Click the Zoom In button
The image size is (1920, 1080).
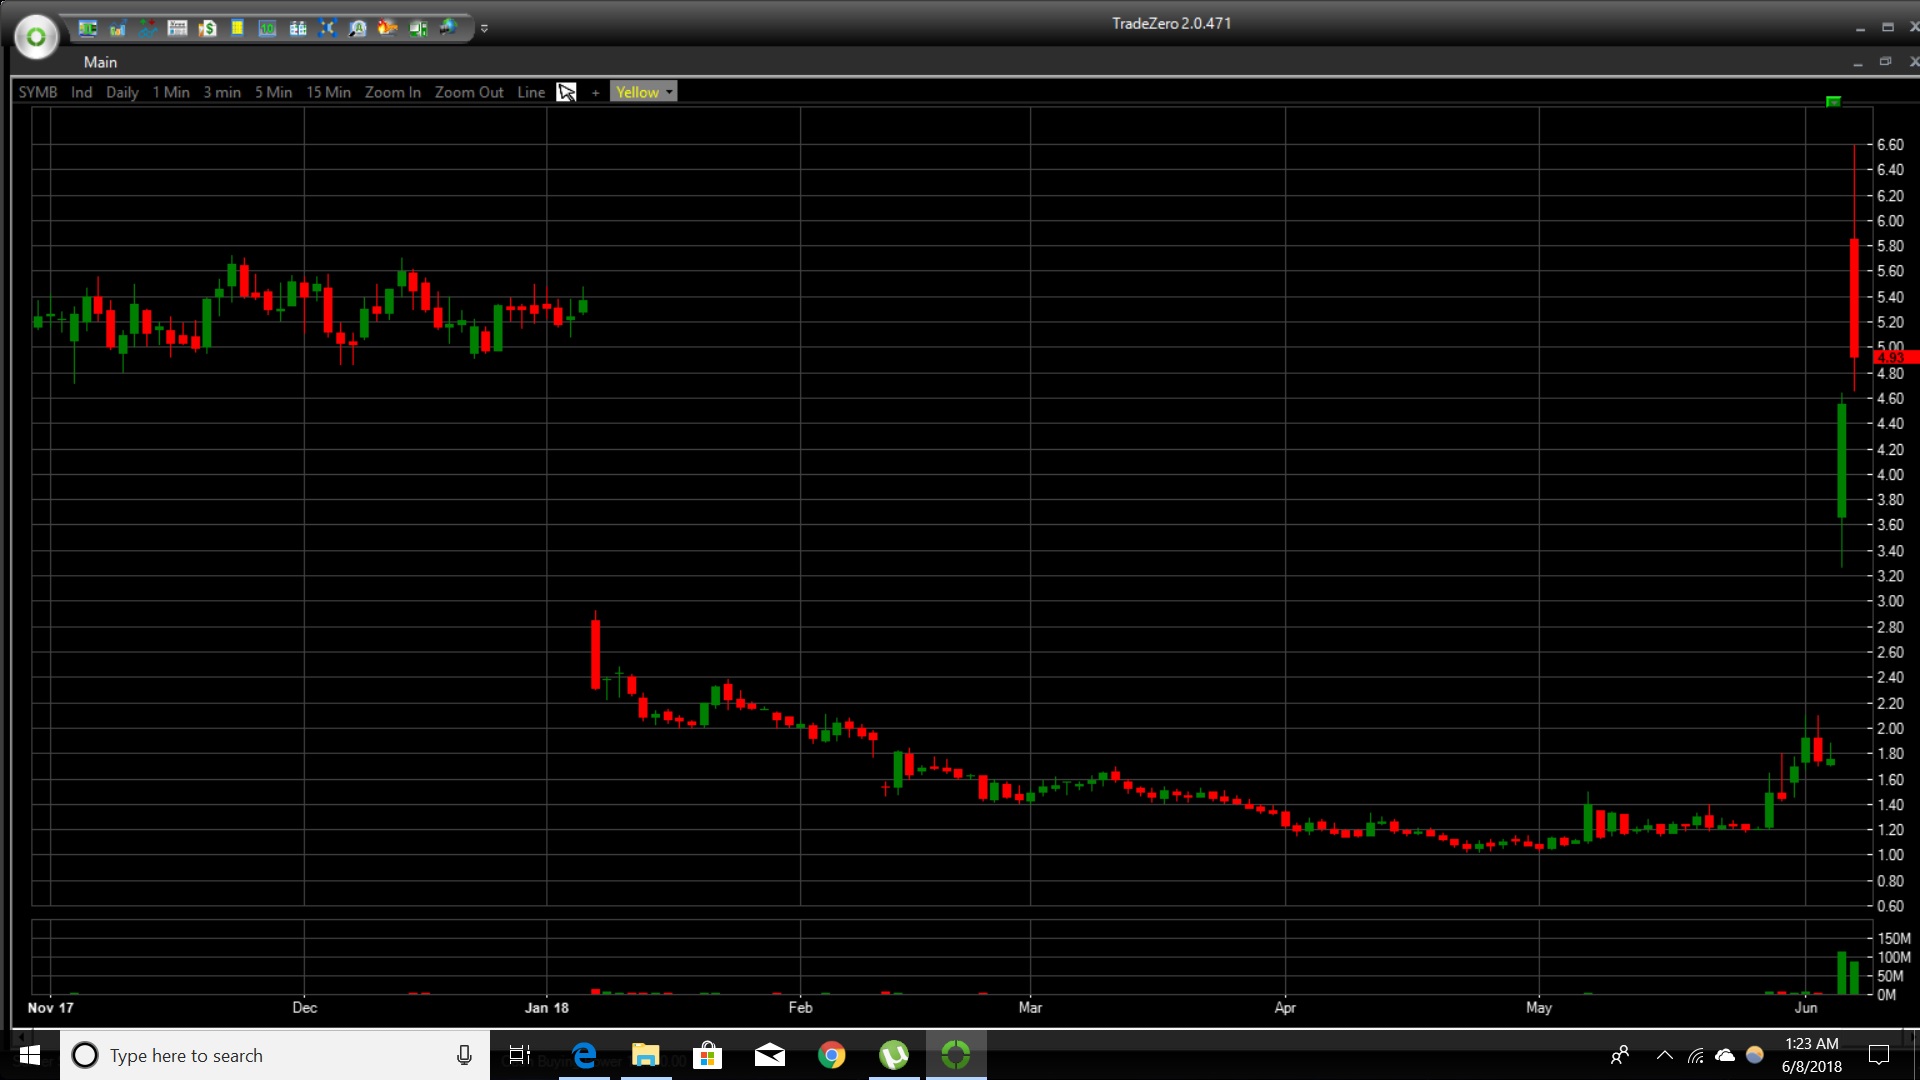pos(392,92)
